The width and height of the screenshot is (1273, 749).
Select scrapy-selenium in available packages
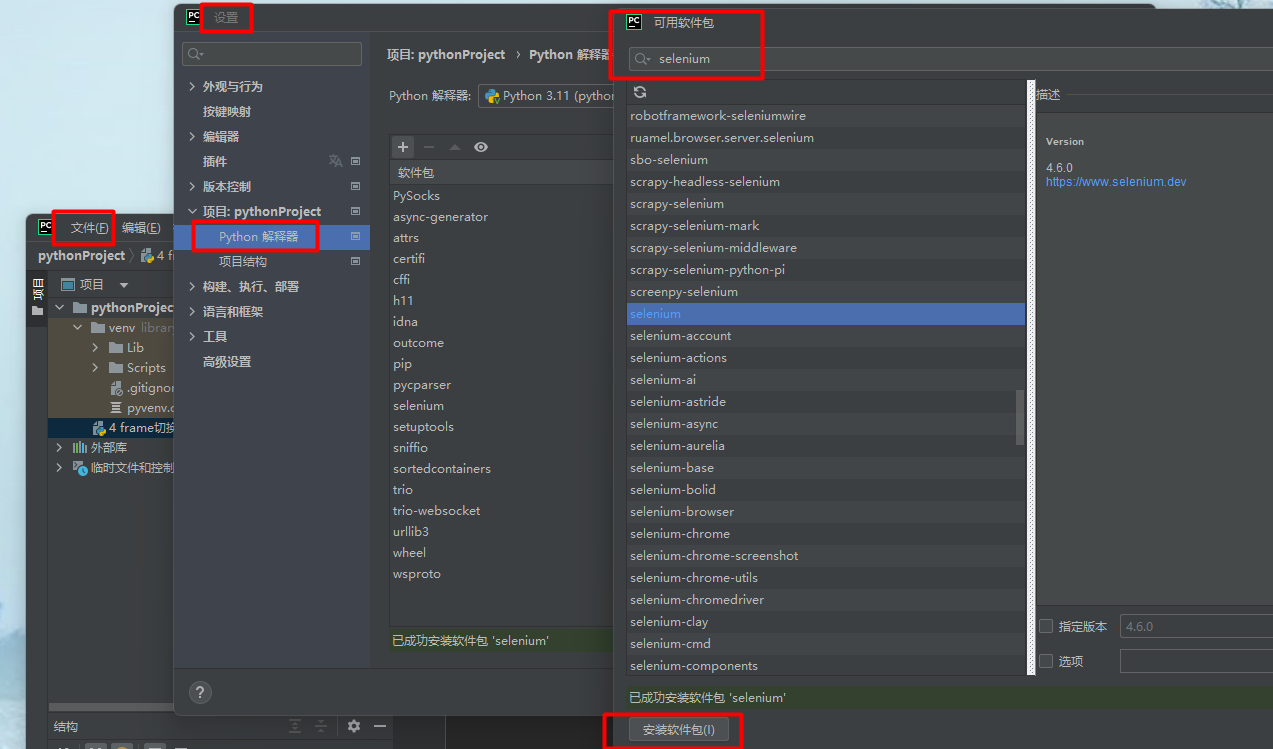826,203
